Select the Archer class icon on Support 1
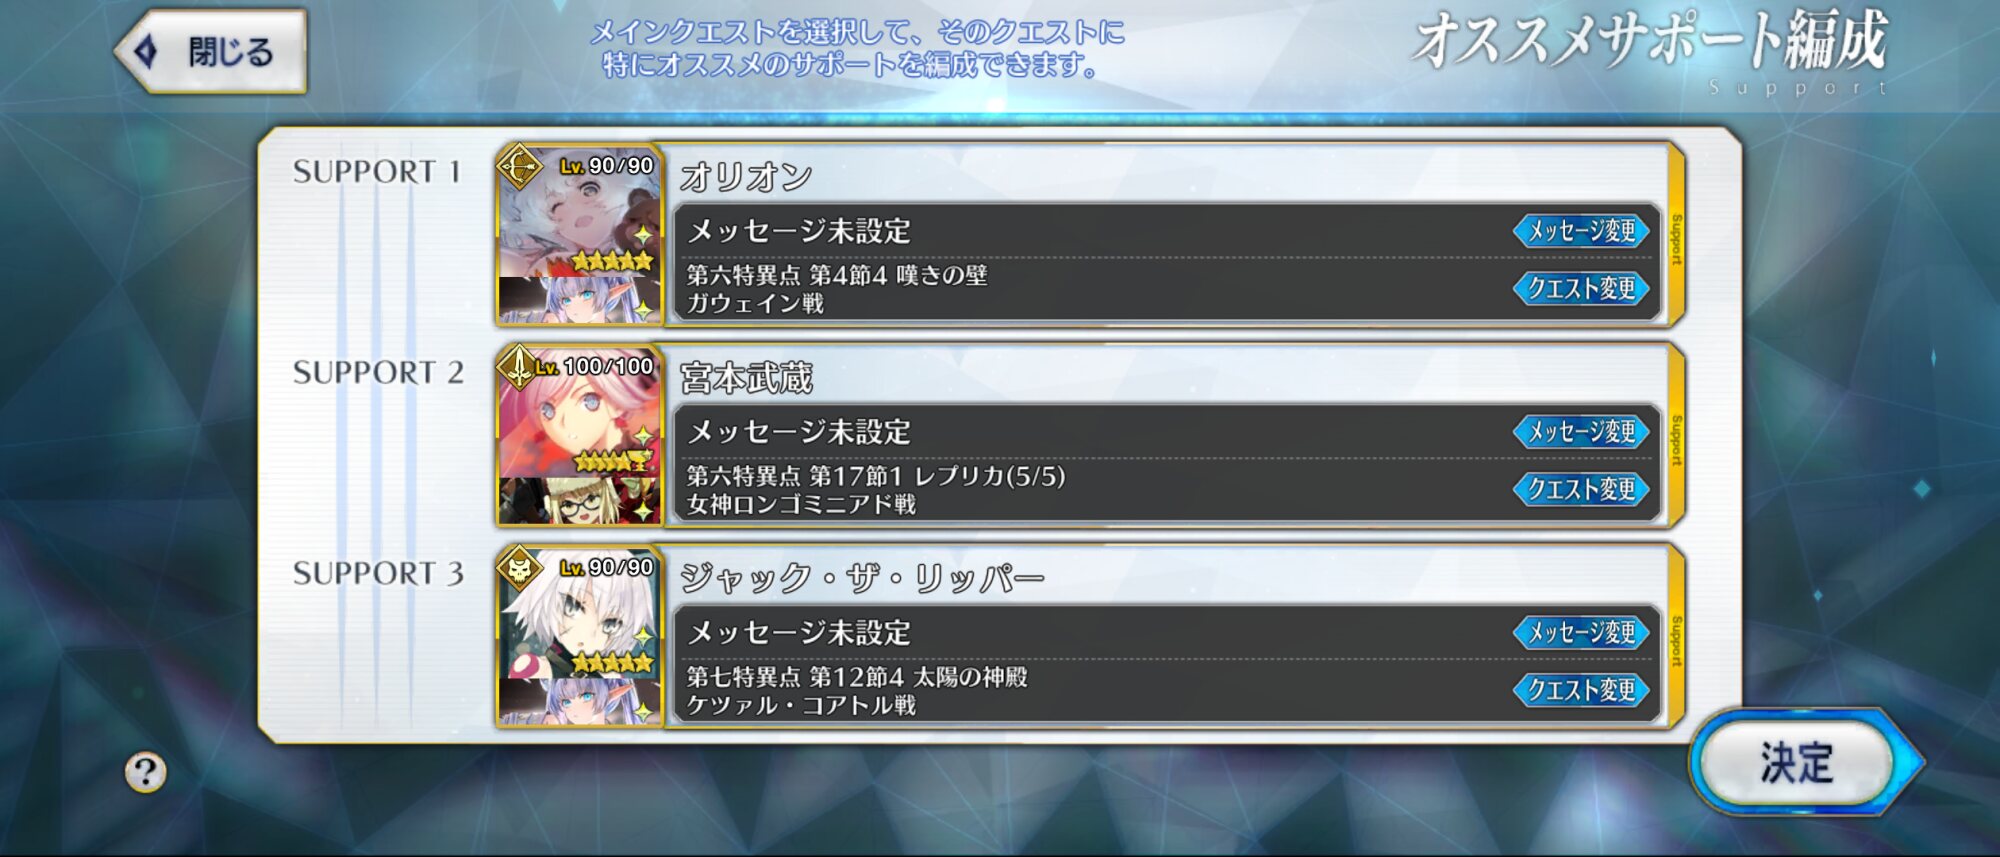 tap(519, 168)
